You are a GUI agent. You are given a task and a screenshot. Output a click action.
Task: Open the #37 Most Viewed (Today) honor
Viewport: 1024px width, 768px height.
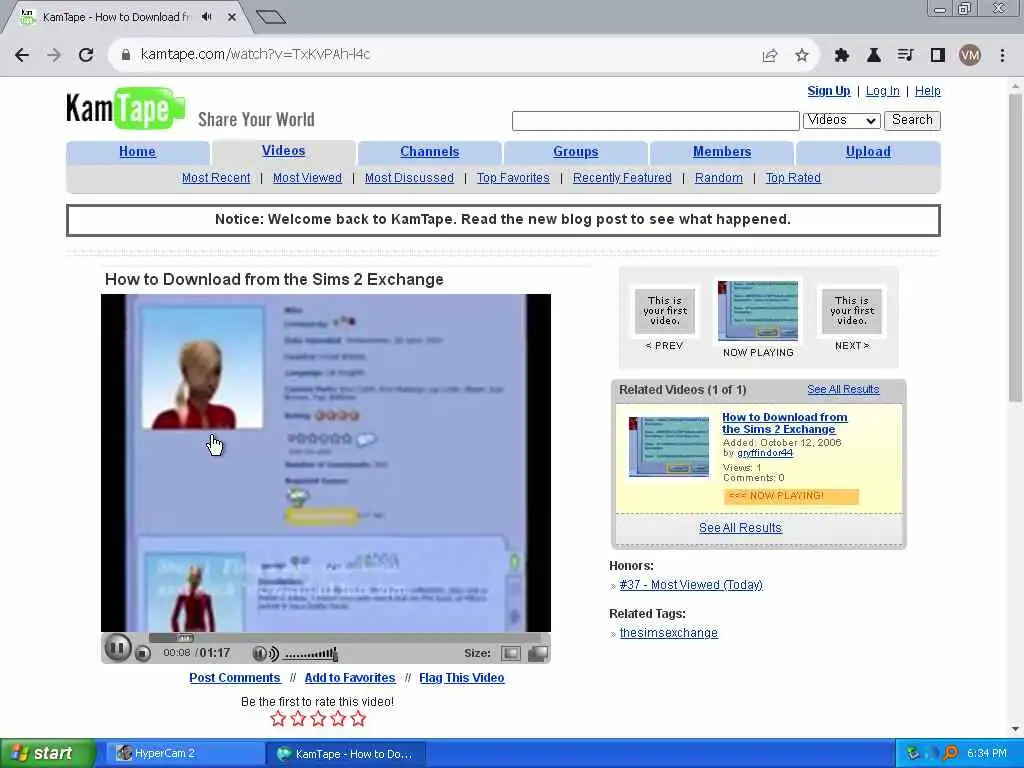point(691,584)
